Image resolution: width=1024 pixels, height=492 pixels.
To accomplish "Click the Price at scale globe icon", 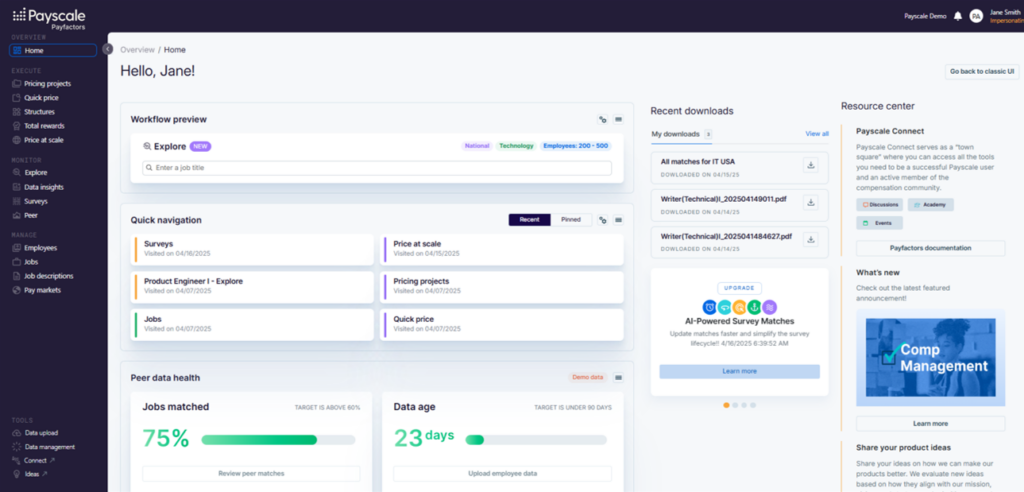I will (x=17, y=140).
